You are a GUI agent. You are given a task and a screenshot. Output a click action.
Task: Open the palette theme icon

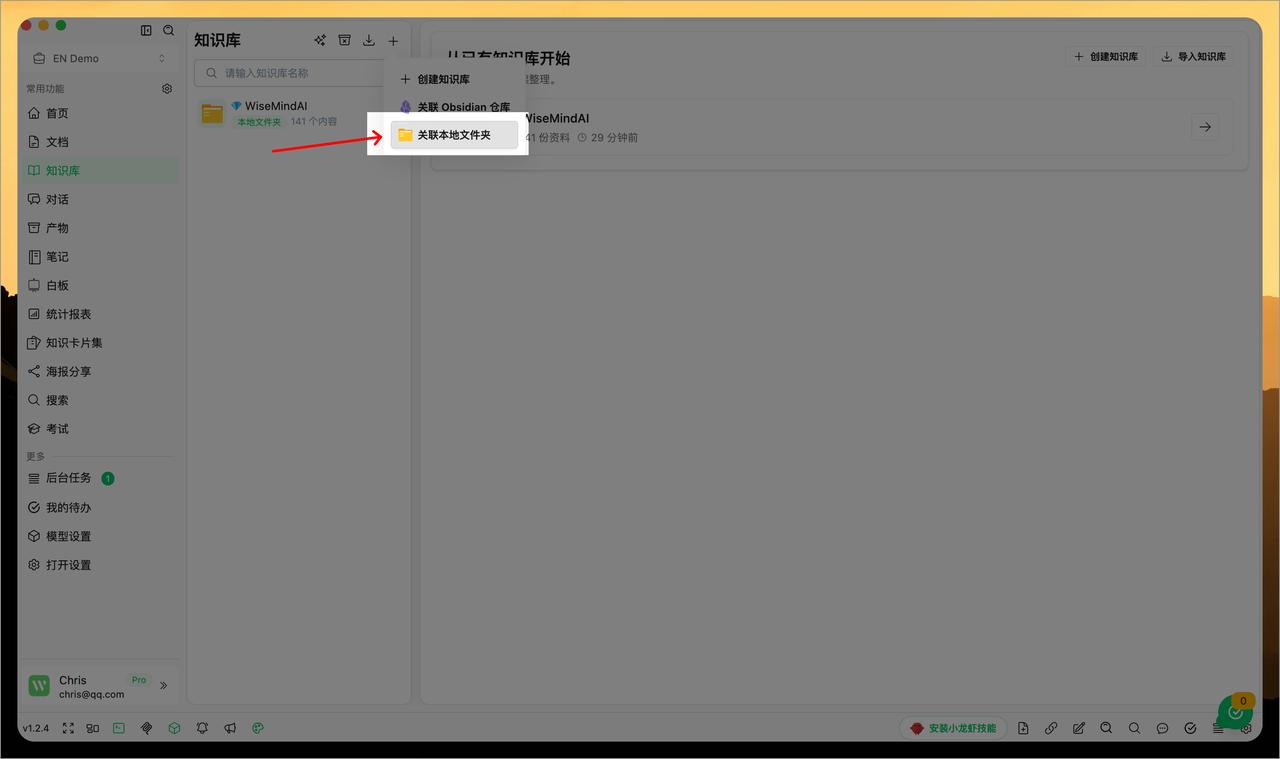(x=258, y=728)
